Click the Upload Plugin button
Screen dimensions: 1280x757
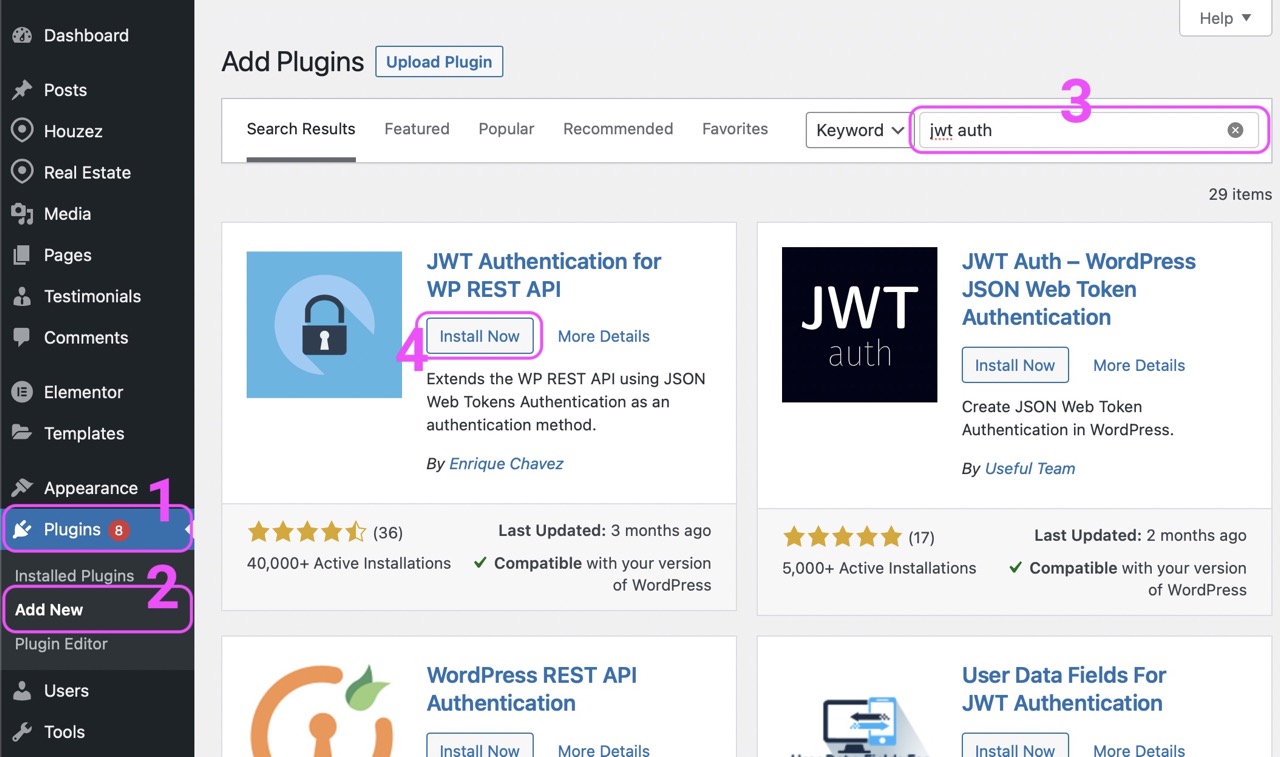coord(439,62)
